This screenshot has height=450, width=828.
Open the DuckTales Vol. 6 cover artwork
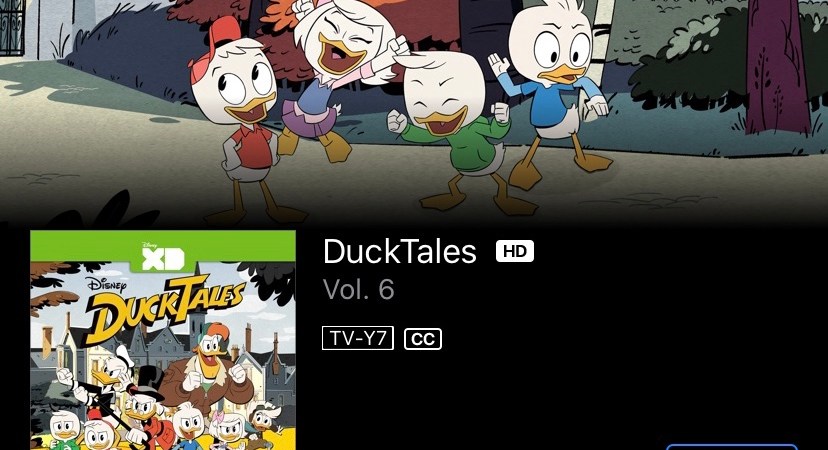(x=163, y=340)
